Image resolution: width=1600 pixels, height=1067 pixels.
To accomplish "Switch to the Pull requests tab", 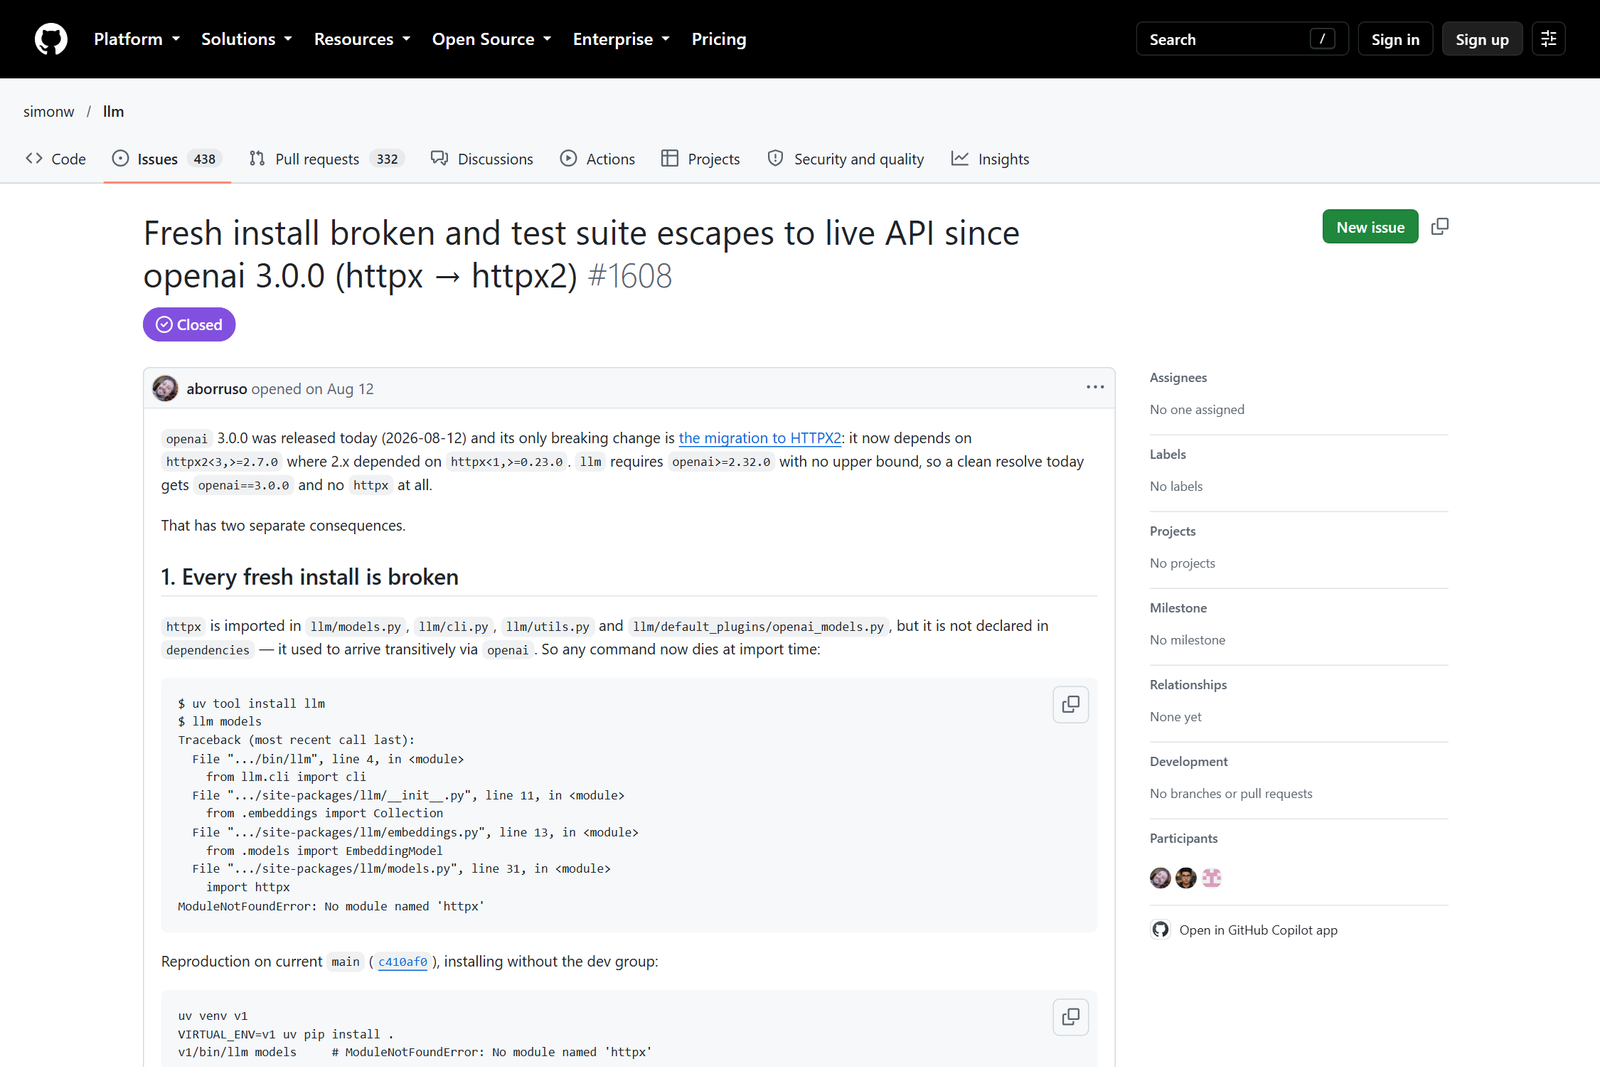I will [326, 159].
